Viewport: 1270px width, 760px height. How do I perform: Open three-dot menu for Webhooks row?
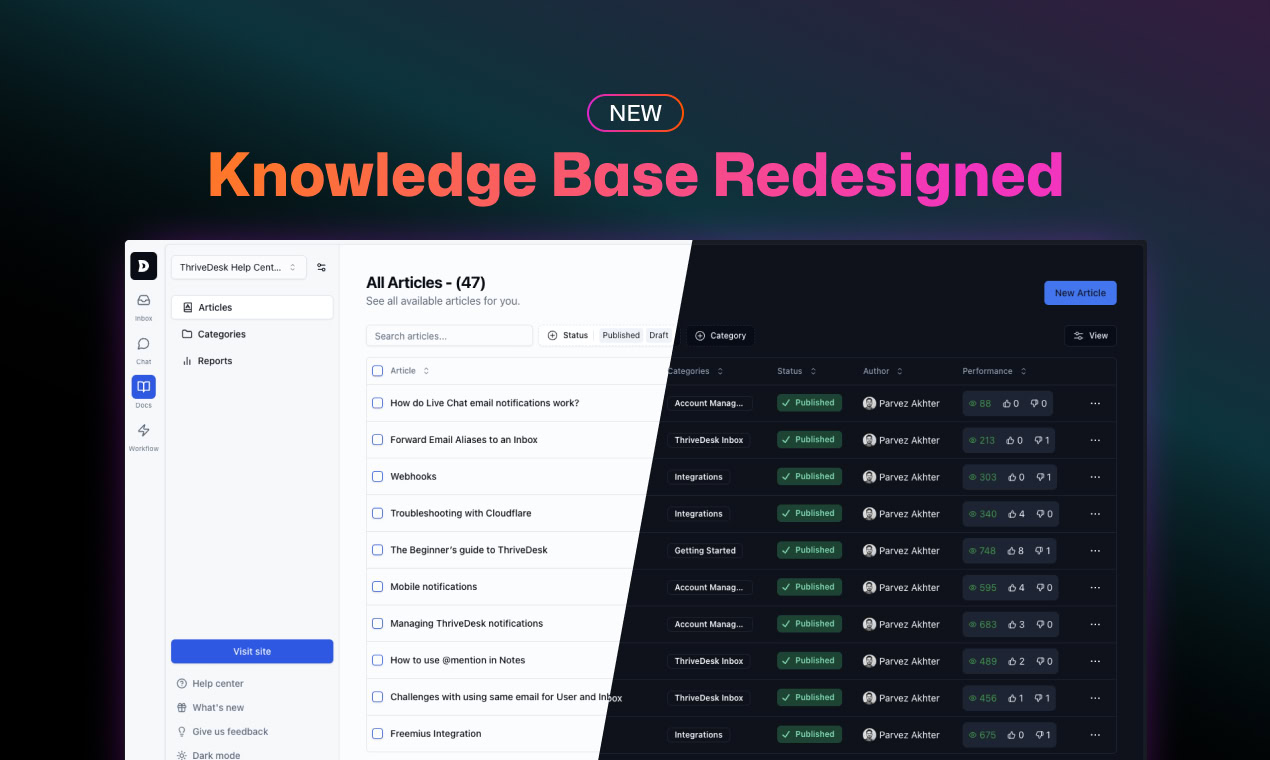pyautogui.click(x=1095, y=477)
